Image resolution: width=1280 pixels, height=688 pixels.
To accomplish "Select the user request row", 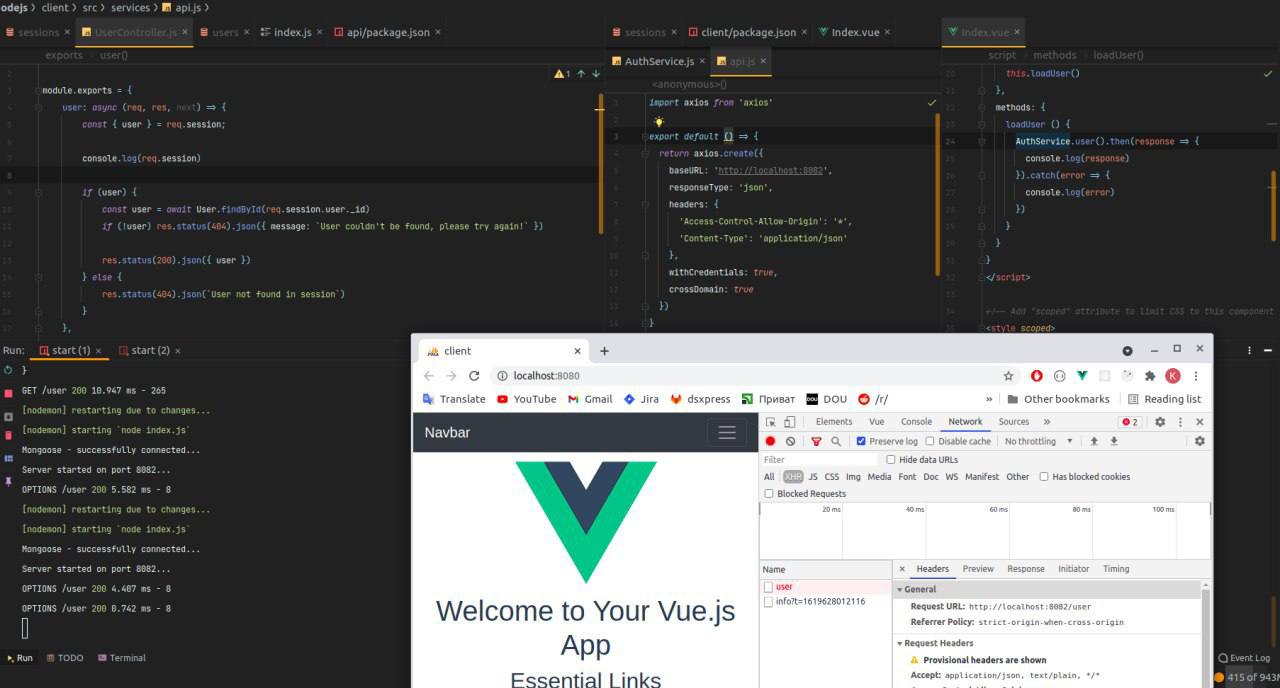I will coord(825,587).
